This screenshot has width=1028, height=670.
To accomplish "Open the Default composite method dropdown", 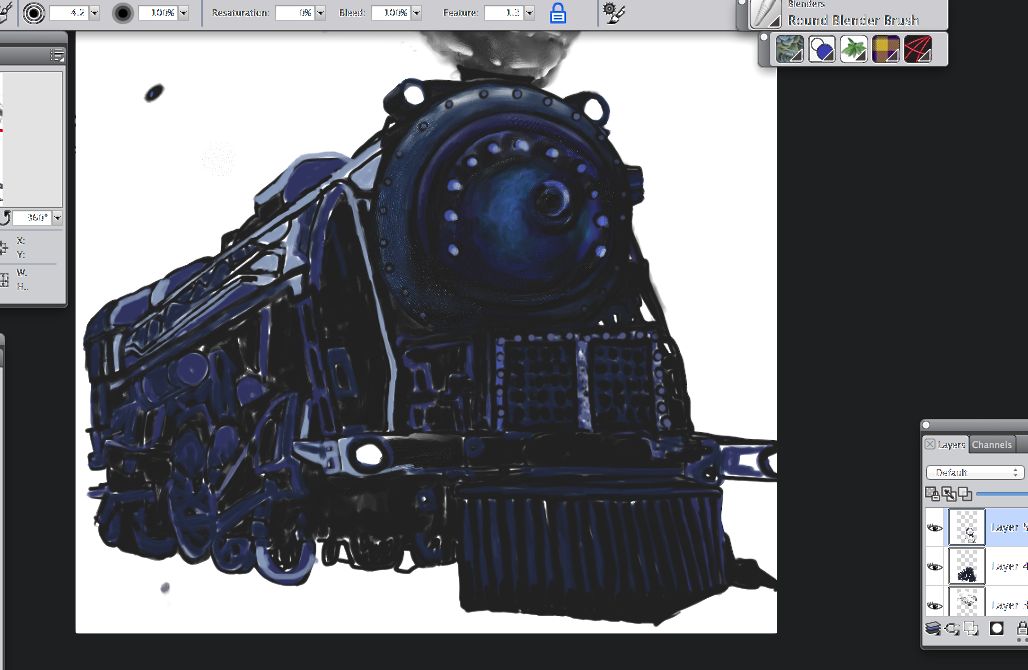I will pos(975,472).
